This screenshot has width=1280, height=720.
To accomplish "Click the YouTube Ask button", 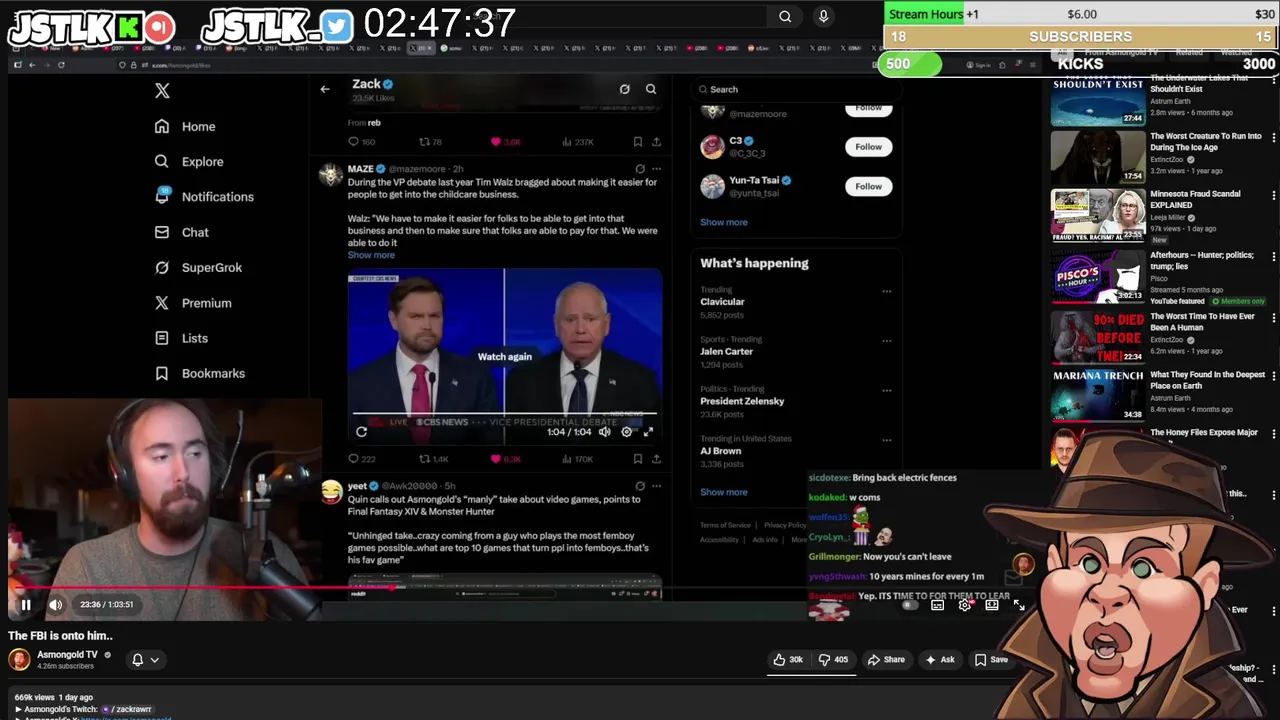I will 940,660.
